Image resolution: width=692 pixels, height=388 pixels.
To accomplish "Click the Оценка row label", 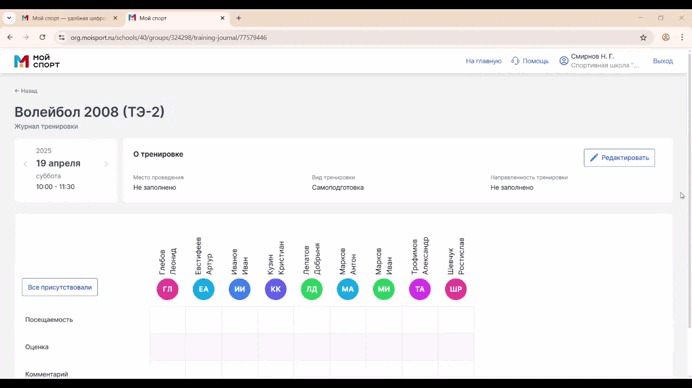I will [x=37, y=347].
